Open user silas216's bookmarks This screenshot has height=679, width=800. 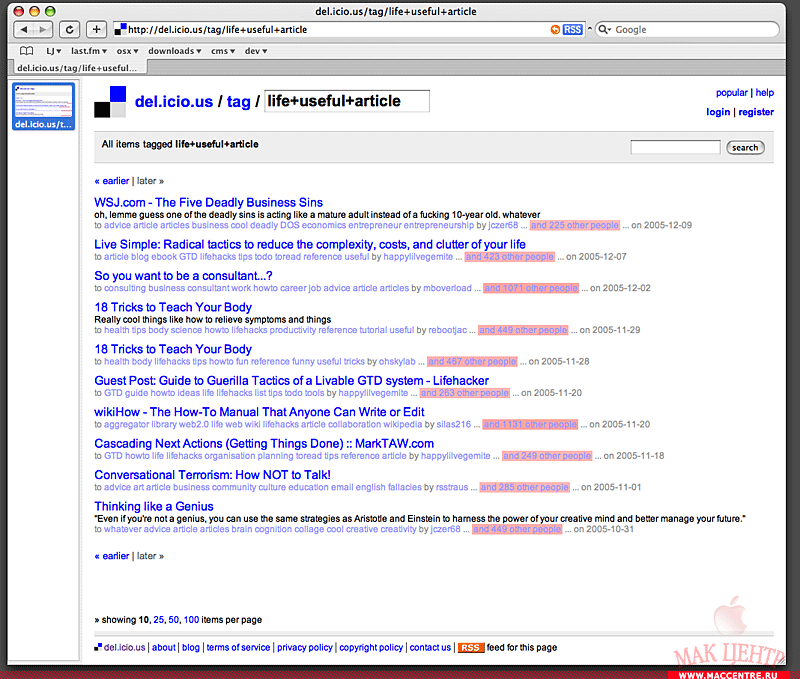click(454, 424)
